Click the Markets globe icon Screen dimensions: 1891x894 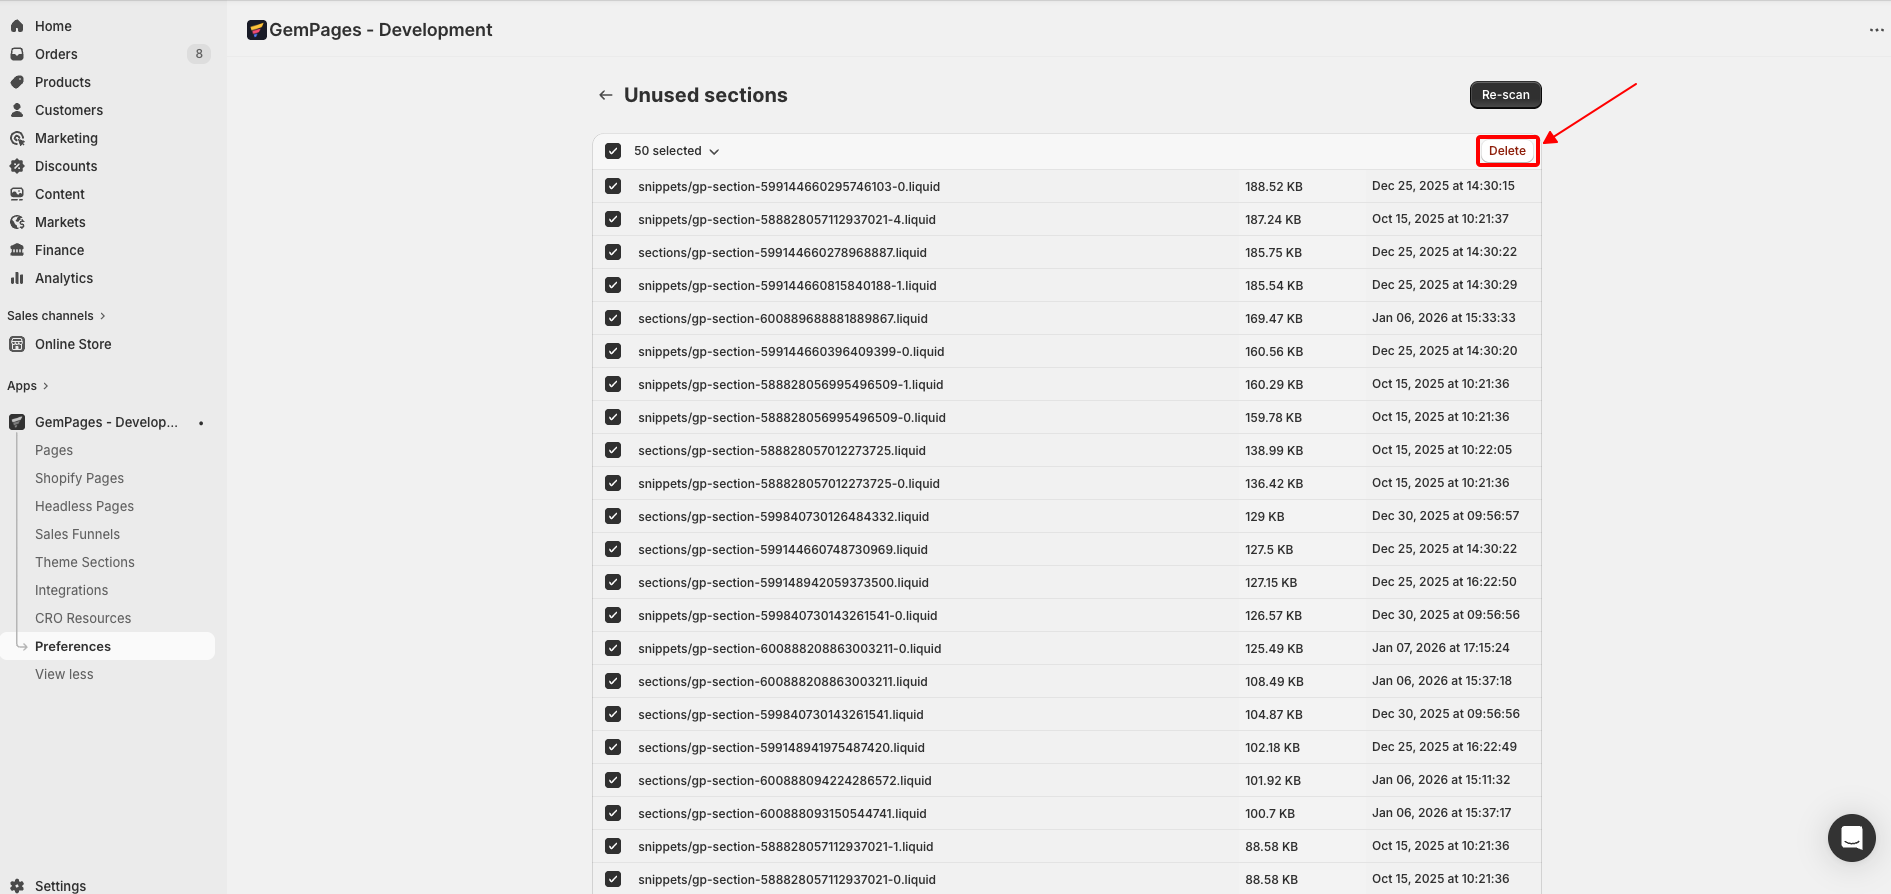click(x=17, y=222)
